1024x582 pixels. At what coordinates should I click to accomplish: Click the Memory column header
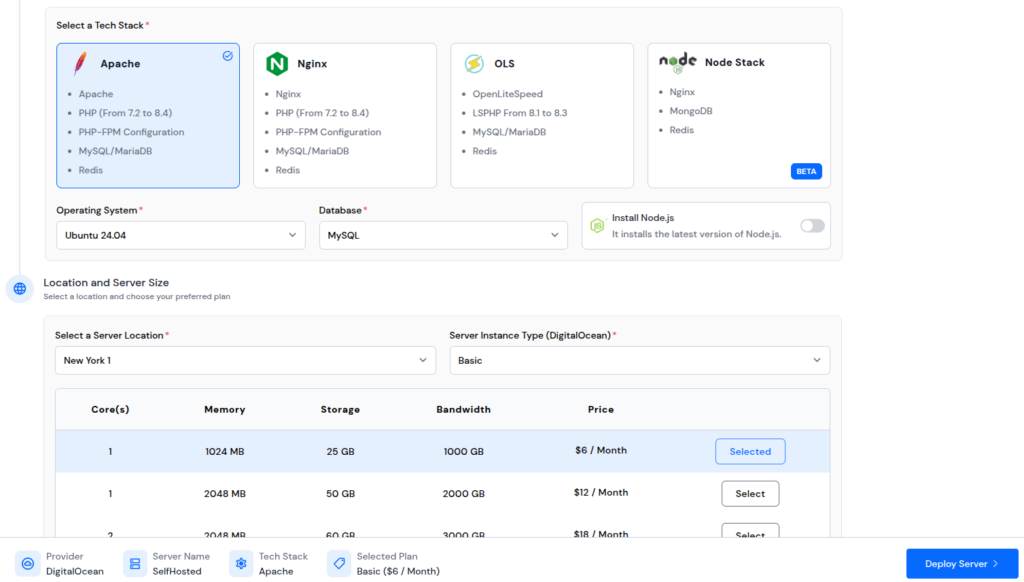coord(225,410)
